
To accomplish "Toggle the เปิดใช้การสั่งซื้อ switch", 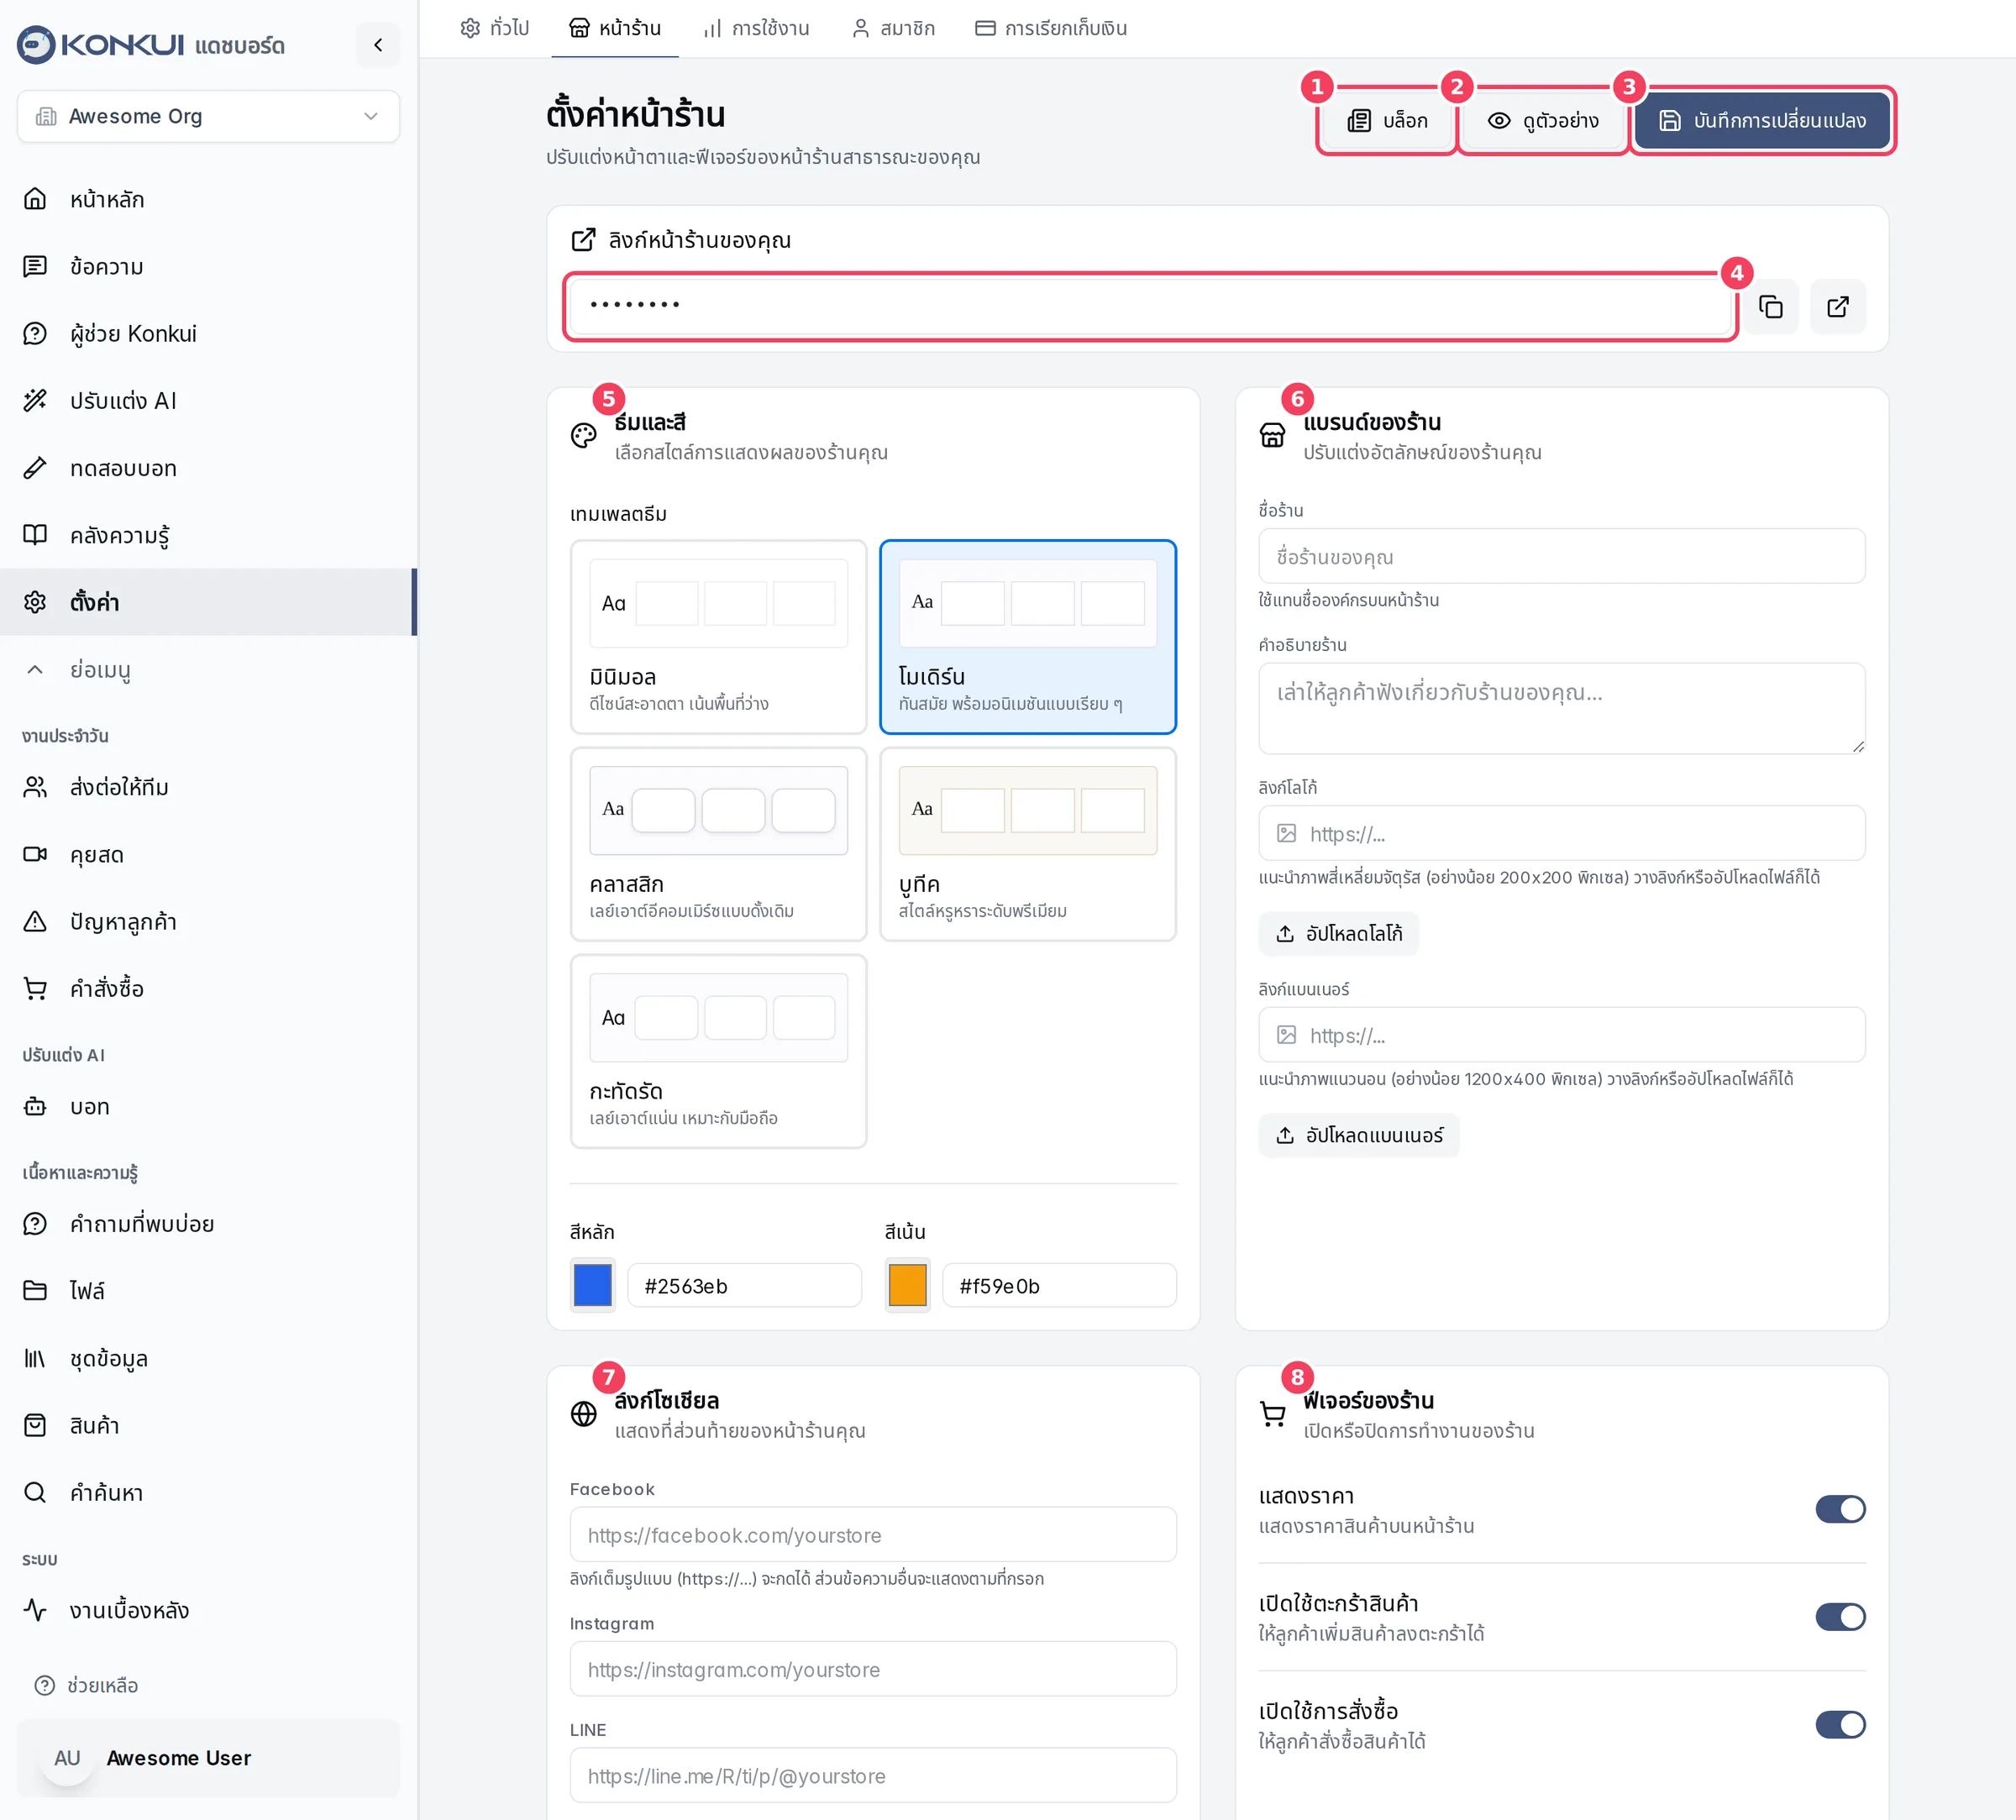I will pos(1840,1725).
